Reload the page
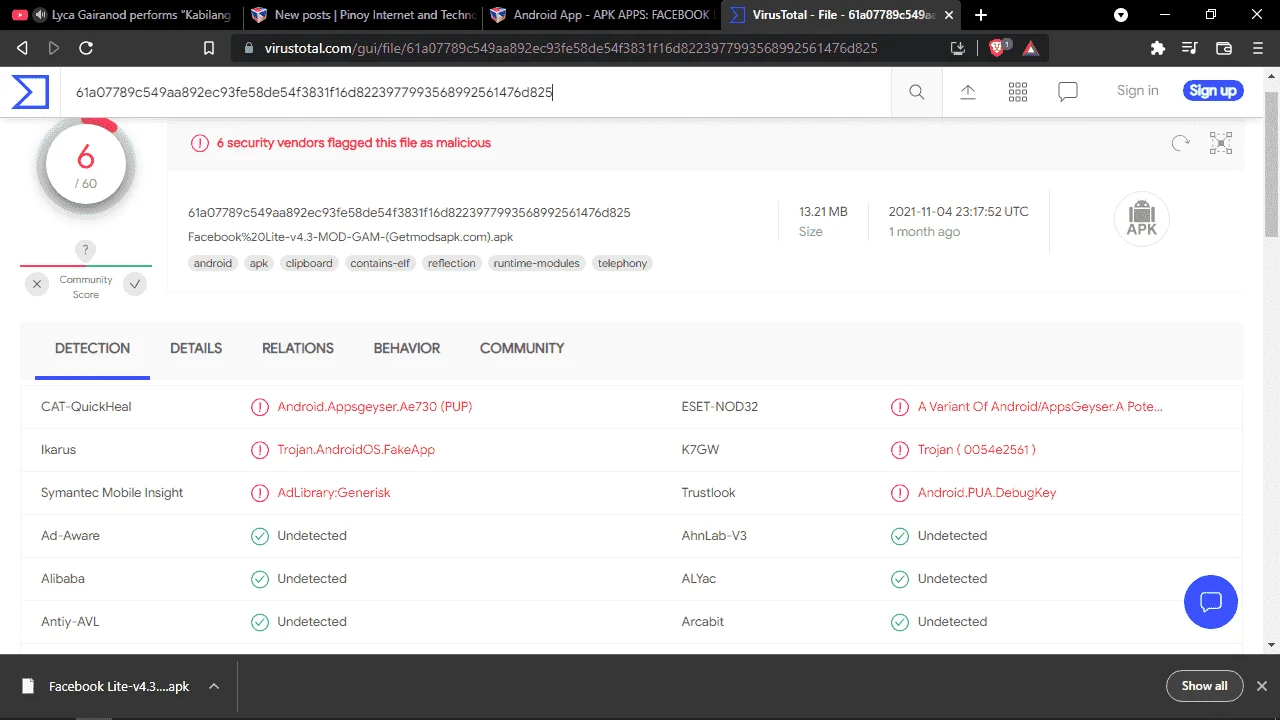1280x720 pixels. coord(86,48)
